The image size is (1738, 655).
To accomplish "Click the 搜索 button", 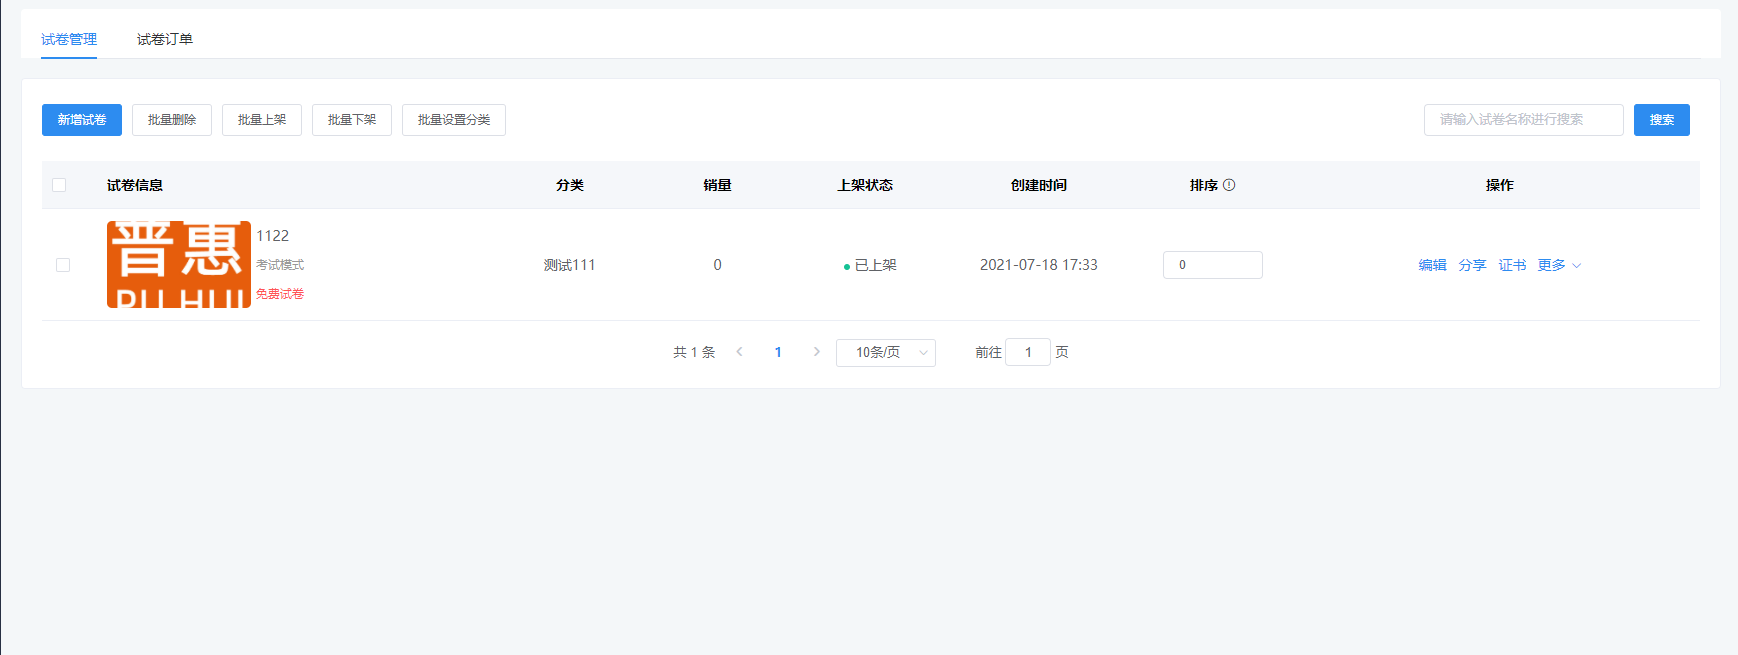I will point(1662,120).
